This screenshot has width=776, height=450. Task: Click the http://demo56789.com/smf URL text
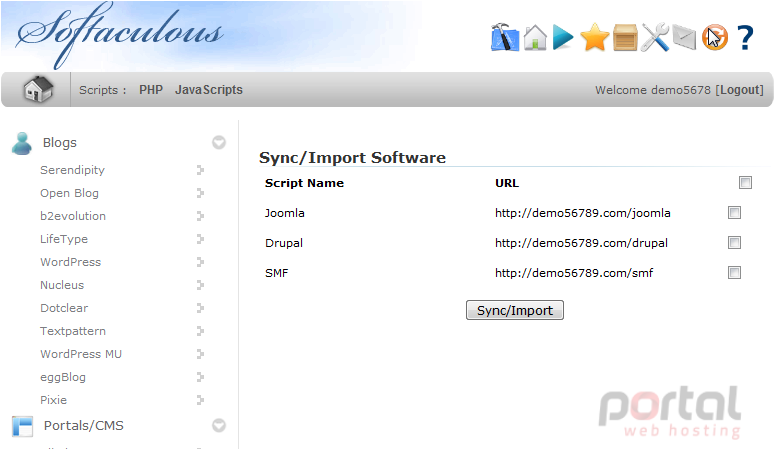click(x=574, y=273)
